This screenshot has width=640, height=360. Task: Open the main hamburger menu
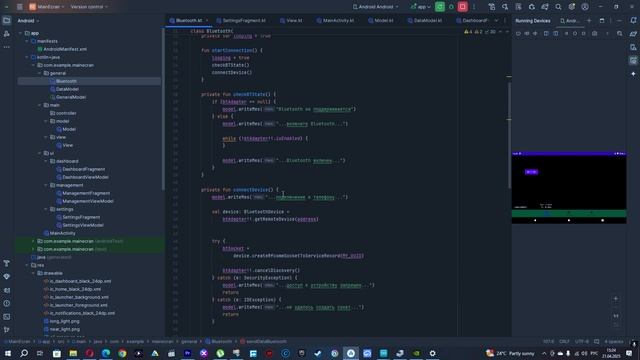pyautogui.click(x=19, y=7)
